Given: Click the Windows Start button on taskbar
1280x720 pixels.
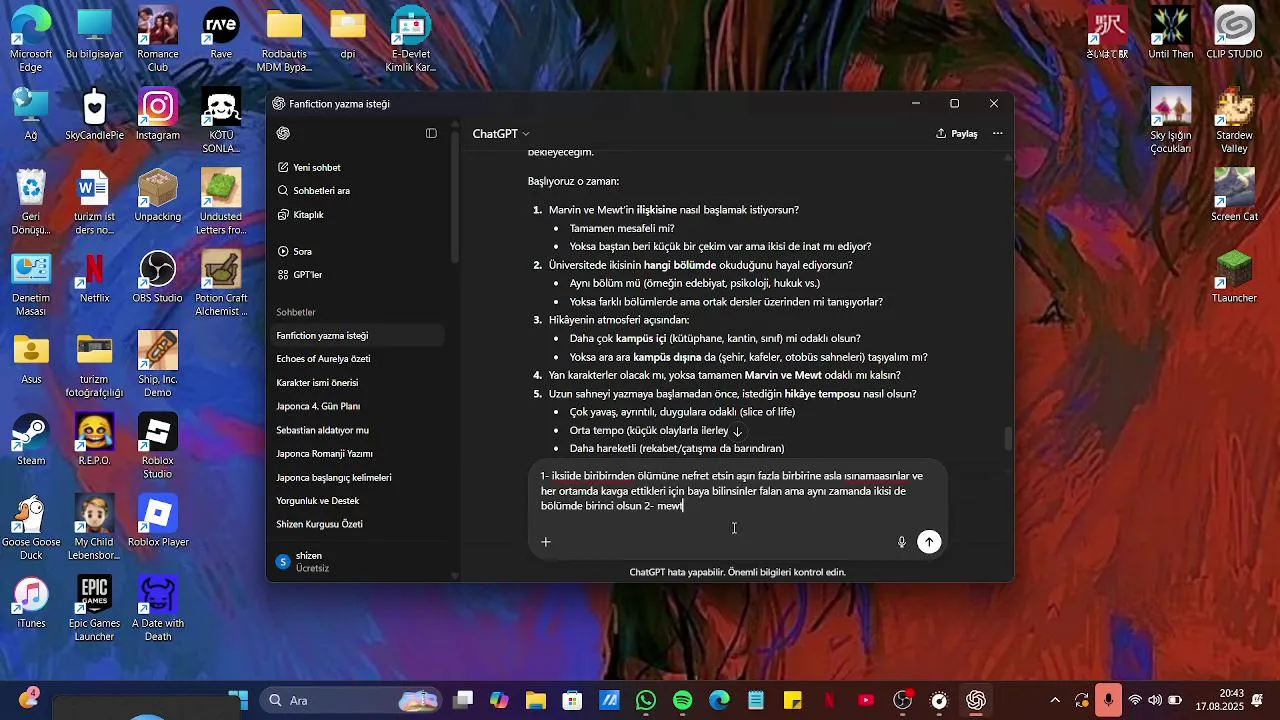Looking at the screenshot, I should point(238,700).
